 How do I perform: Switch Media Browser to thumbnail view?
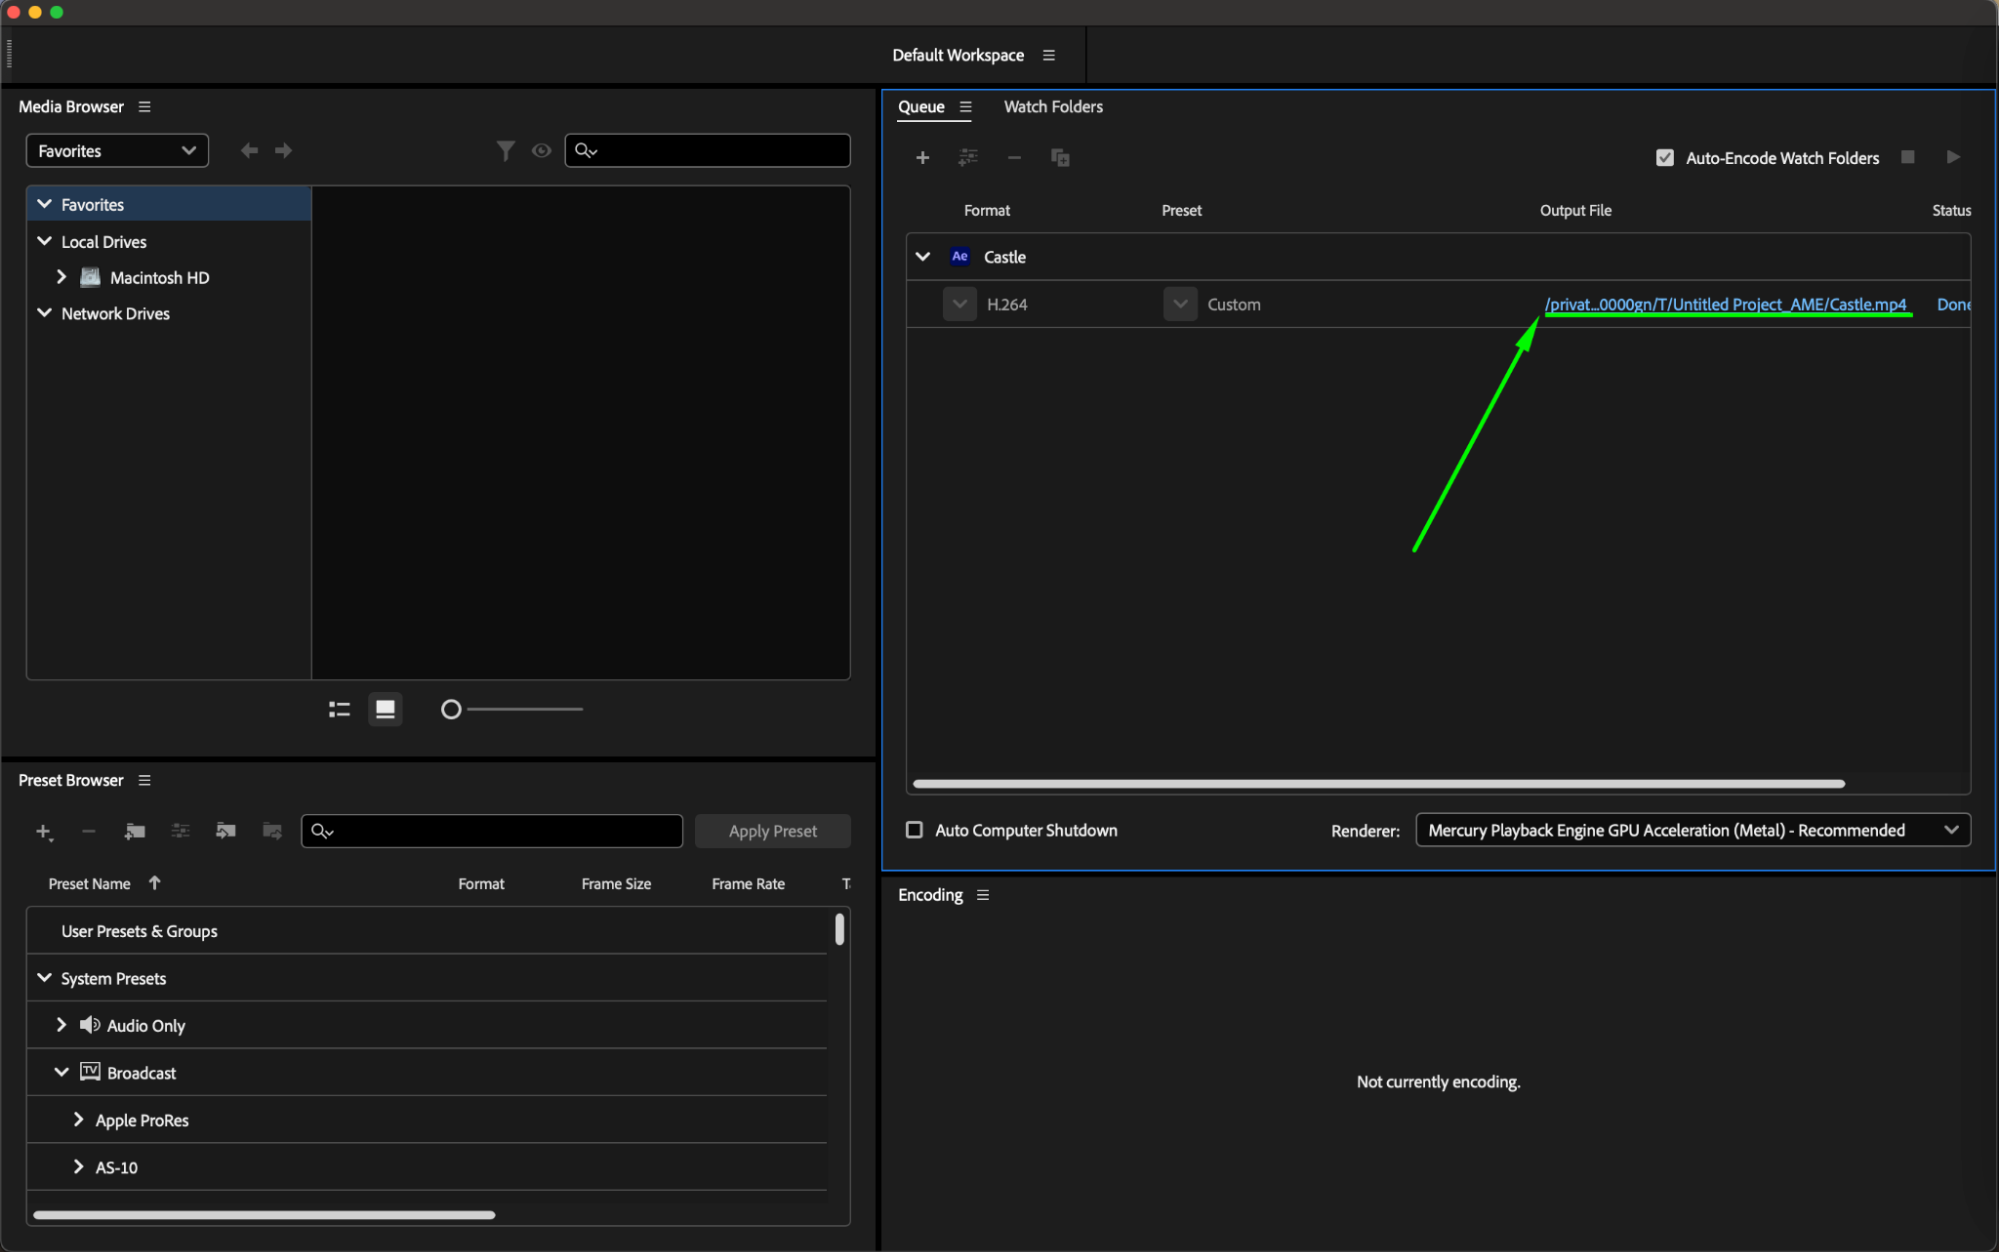(385, 709)
